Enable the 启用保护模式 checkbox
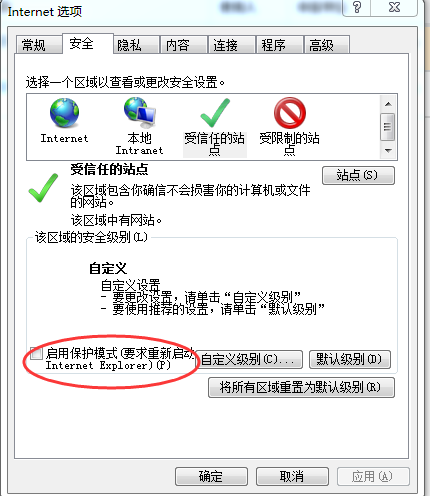 [36, 353]
